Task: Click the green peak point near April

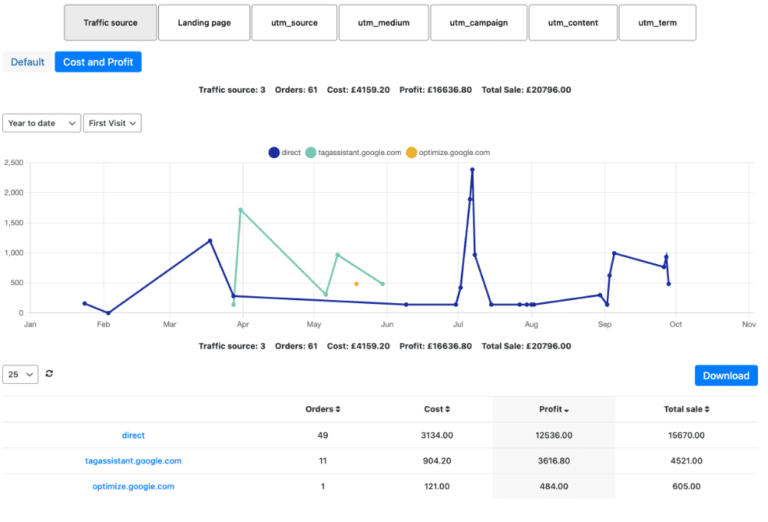Action: [x=240, y=210]
